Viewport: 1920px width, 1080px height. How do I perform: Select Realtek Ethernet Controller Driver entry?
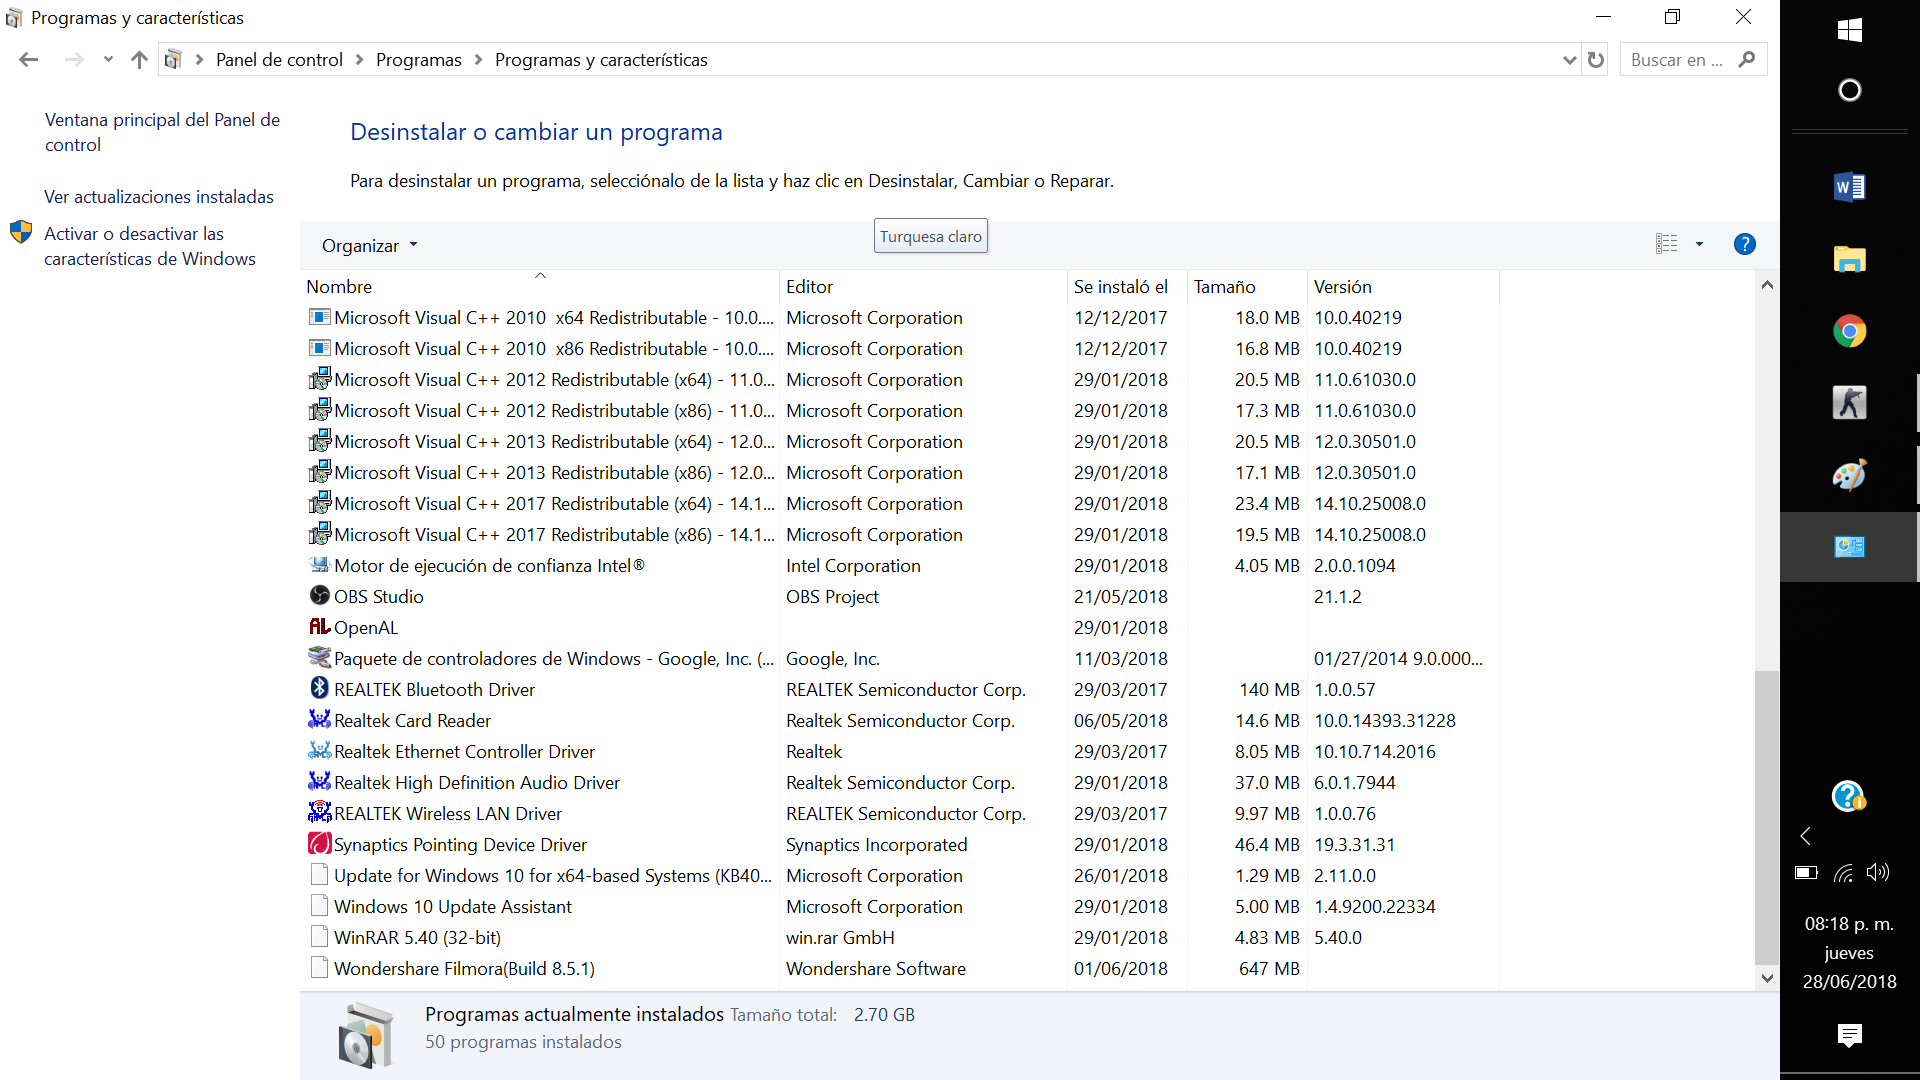(x=464, y=751)
